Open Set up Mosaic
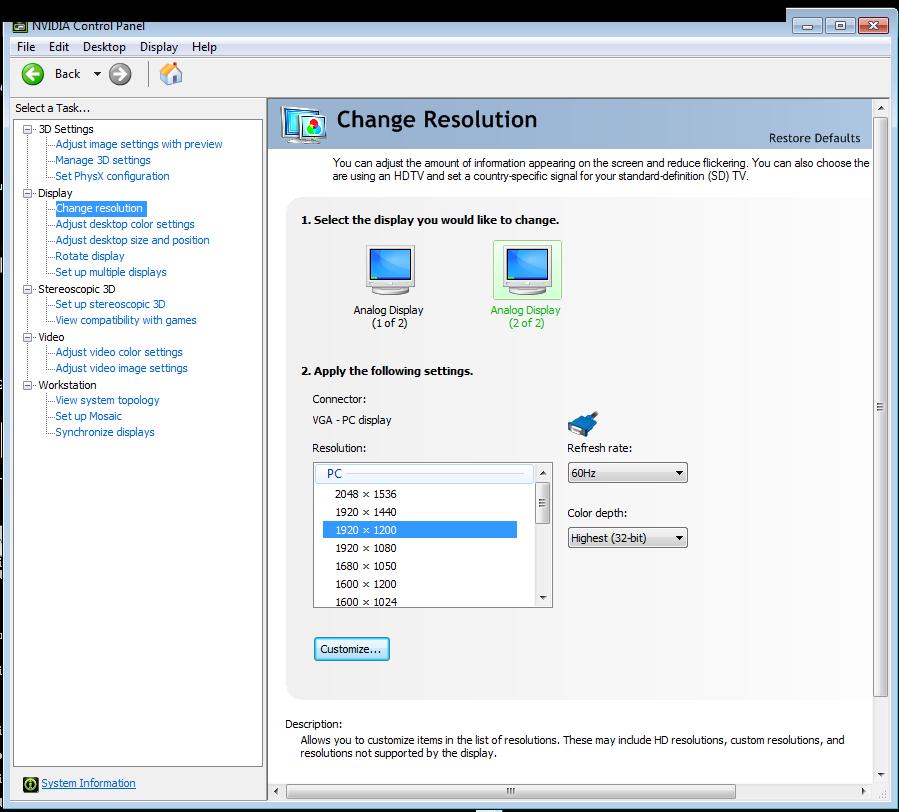Viewport: 899px width, 812px height. pos(88,416)
